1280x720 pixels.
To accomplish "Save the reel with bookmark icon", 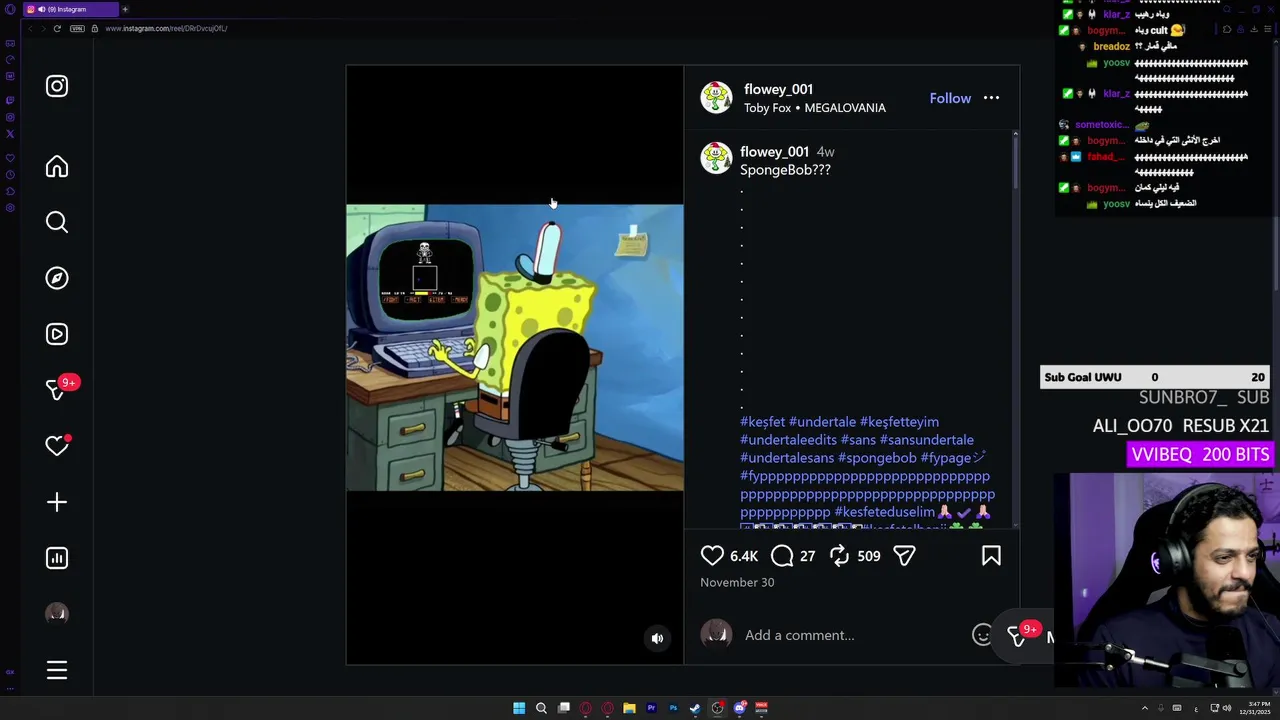I will pyautogui.click(x=991, y=555).
